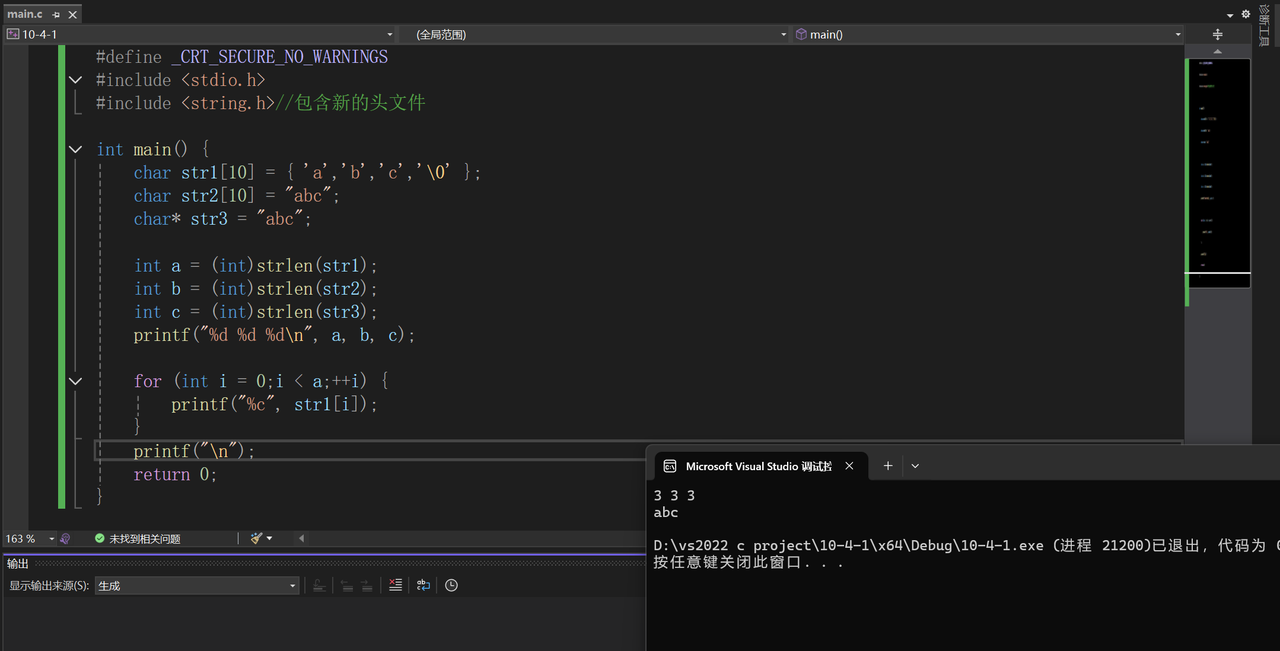Click the int c = (int)strlen(str3) line
Image resolution: width=1280 pixels, height=651 pixels.
click(x=256, y=312)
